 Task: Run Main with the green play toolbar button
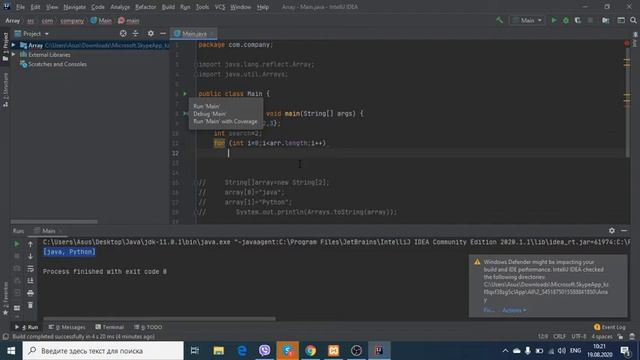[x=554, y=20]
